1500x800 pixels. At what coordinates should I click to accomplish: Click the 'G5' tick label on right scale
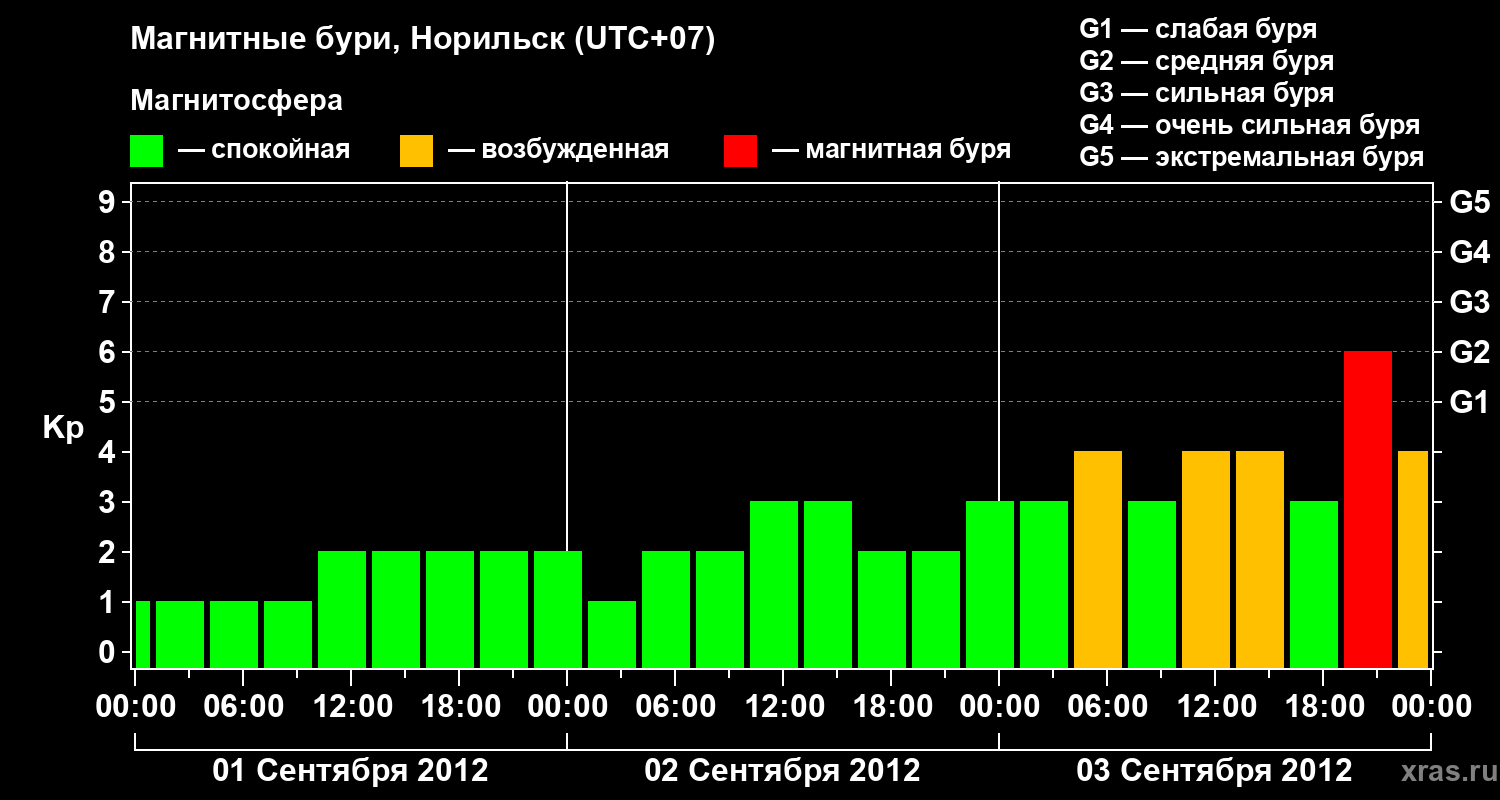point(1469,202)
